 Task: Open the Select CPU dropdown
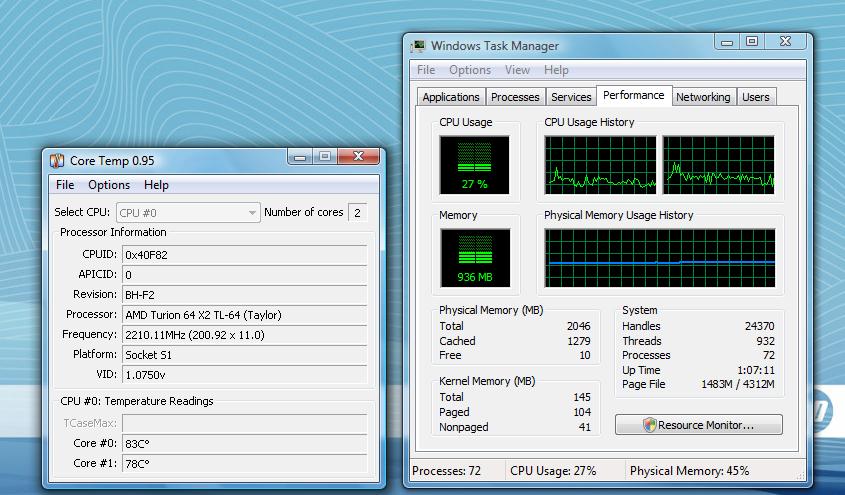(188, 213)
